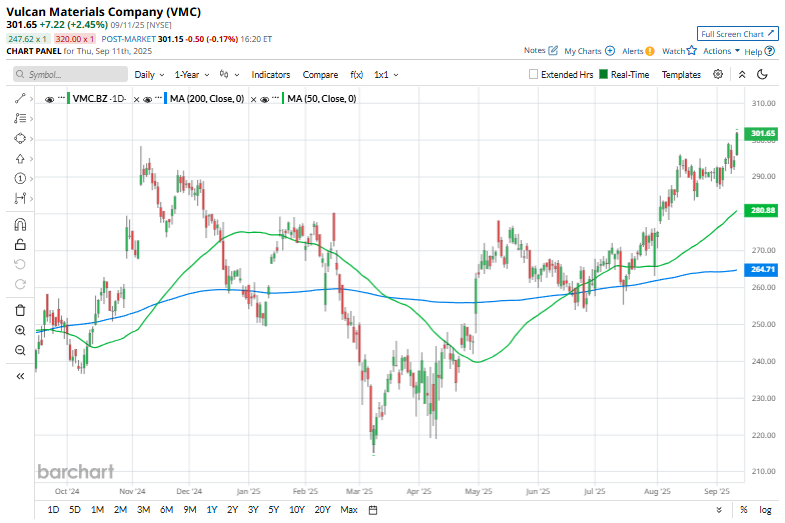Switch to log scale
This screenshot has width=785, height=523.
pyautogui.click(x=765, y=510)
